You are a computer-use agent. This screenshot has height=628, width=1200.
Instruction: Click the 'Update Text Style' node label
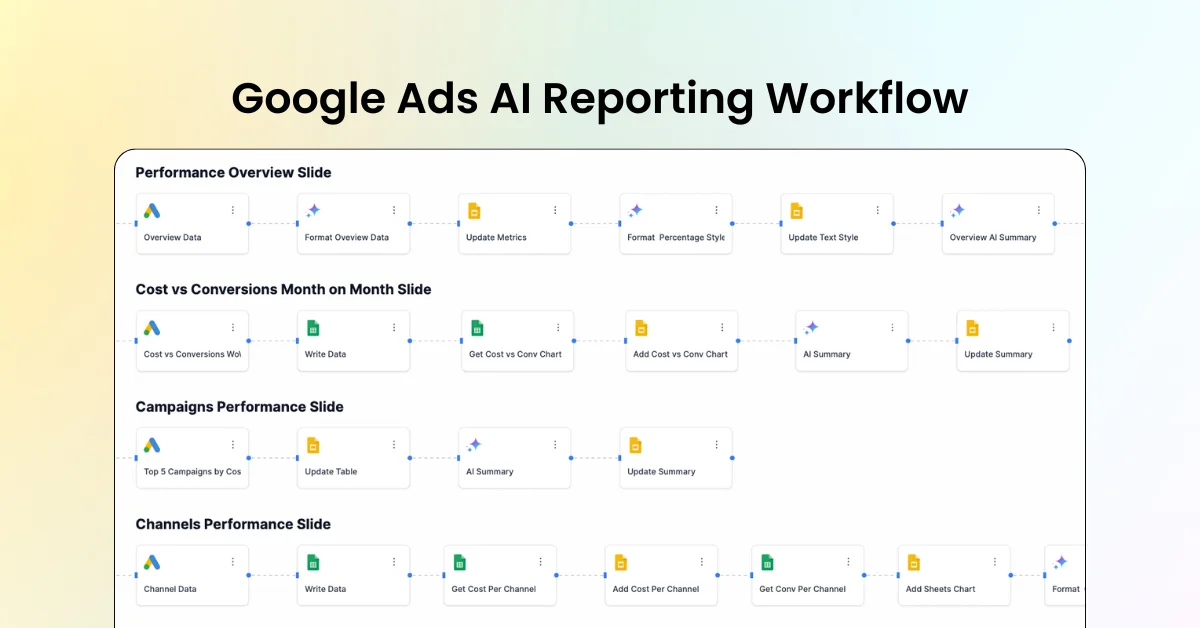[x=823, y=238]
